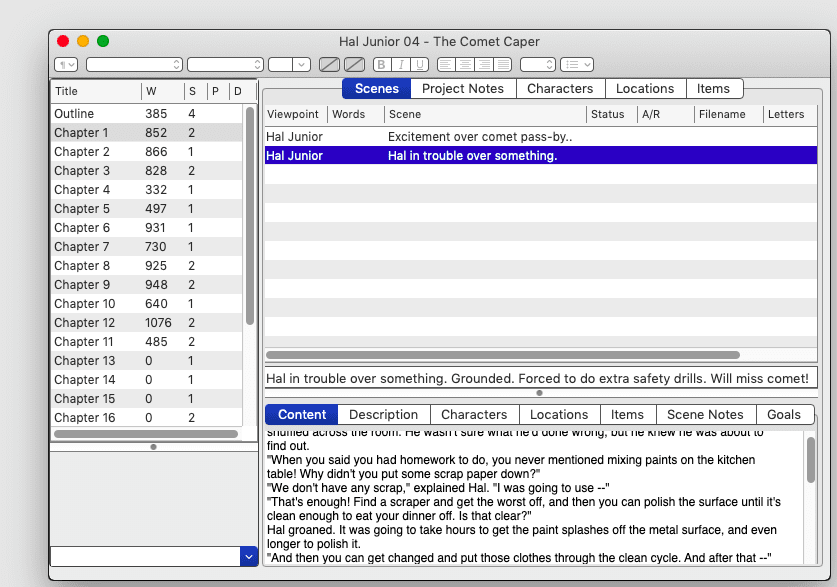The height and width of the screenshot is (587, 837).
Task: Select the Goals tab
Action: click(784, 415)
